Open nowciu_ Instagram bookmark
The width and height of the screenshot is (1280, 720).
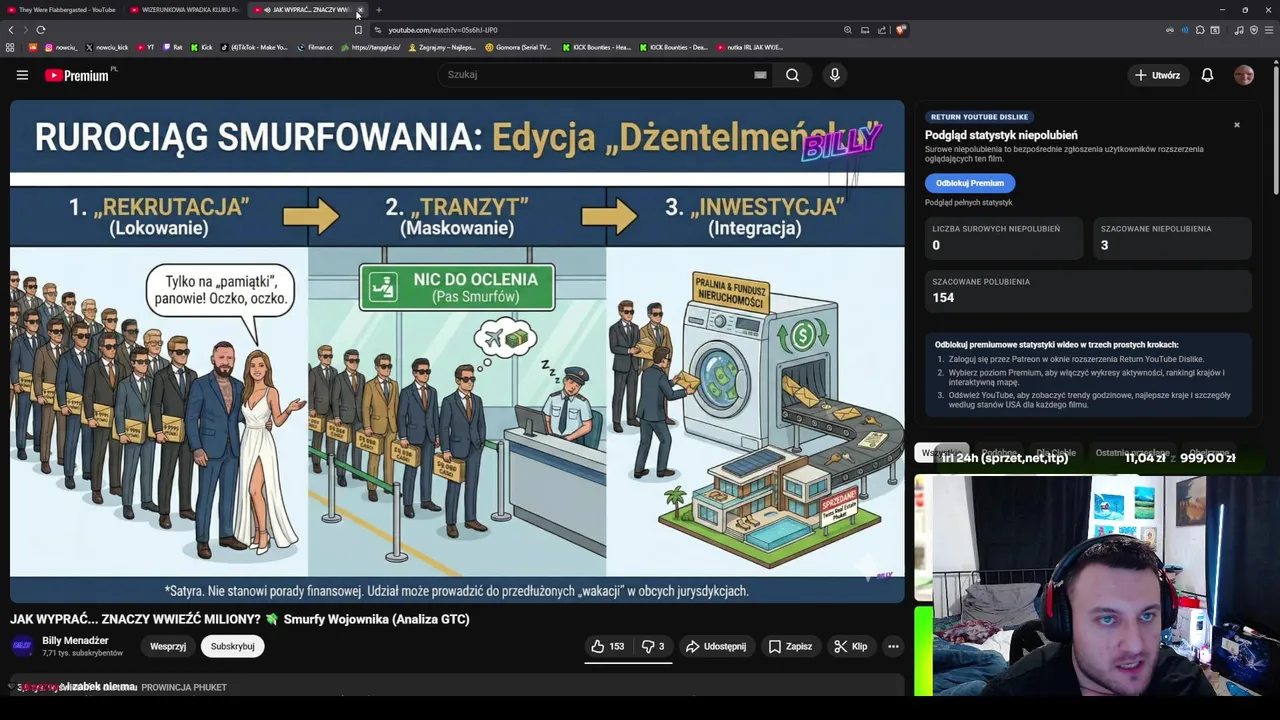click(61, 47)
